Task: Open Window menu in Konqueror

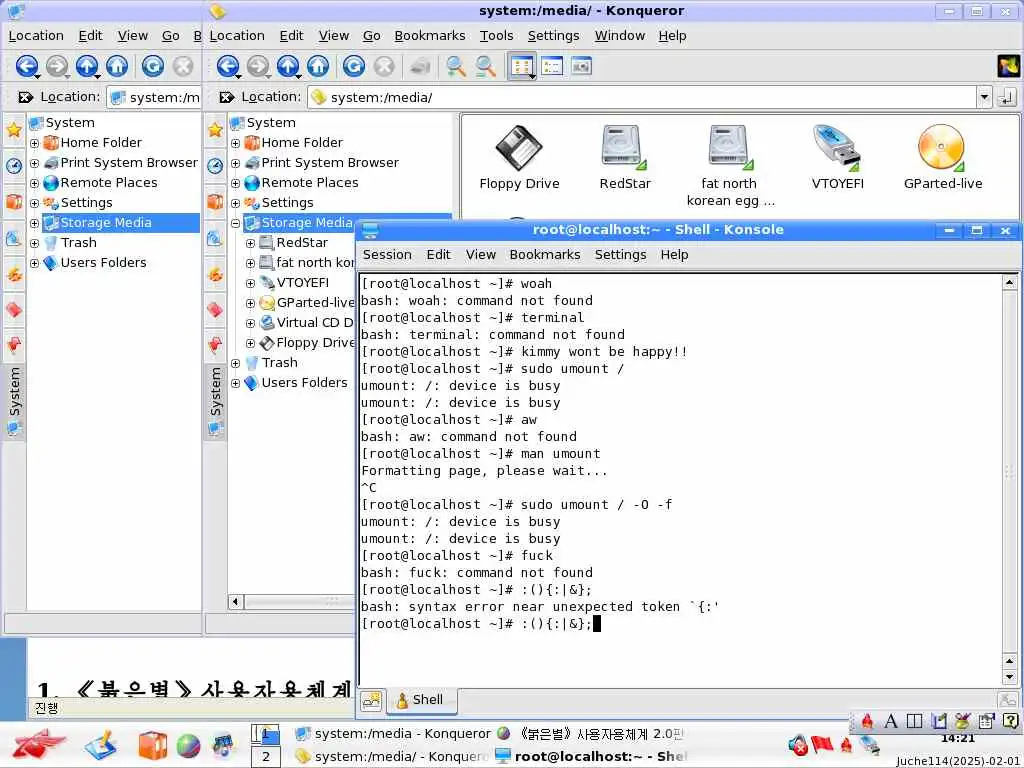Action: pyautogui.click(x=620, y=36)
